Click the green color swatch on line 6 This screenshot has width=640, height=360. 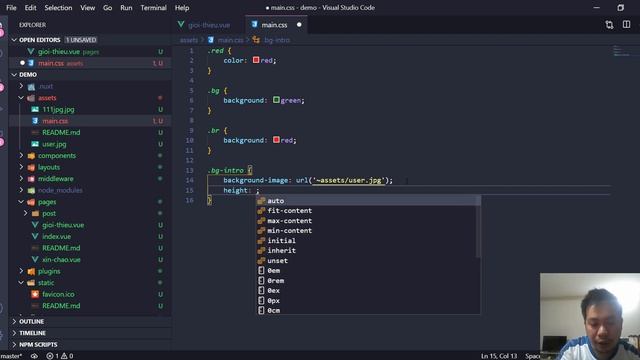click(x=276, y=100)
